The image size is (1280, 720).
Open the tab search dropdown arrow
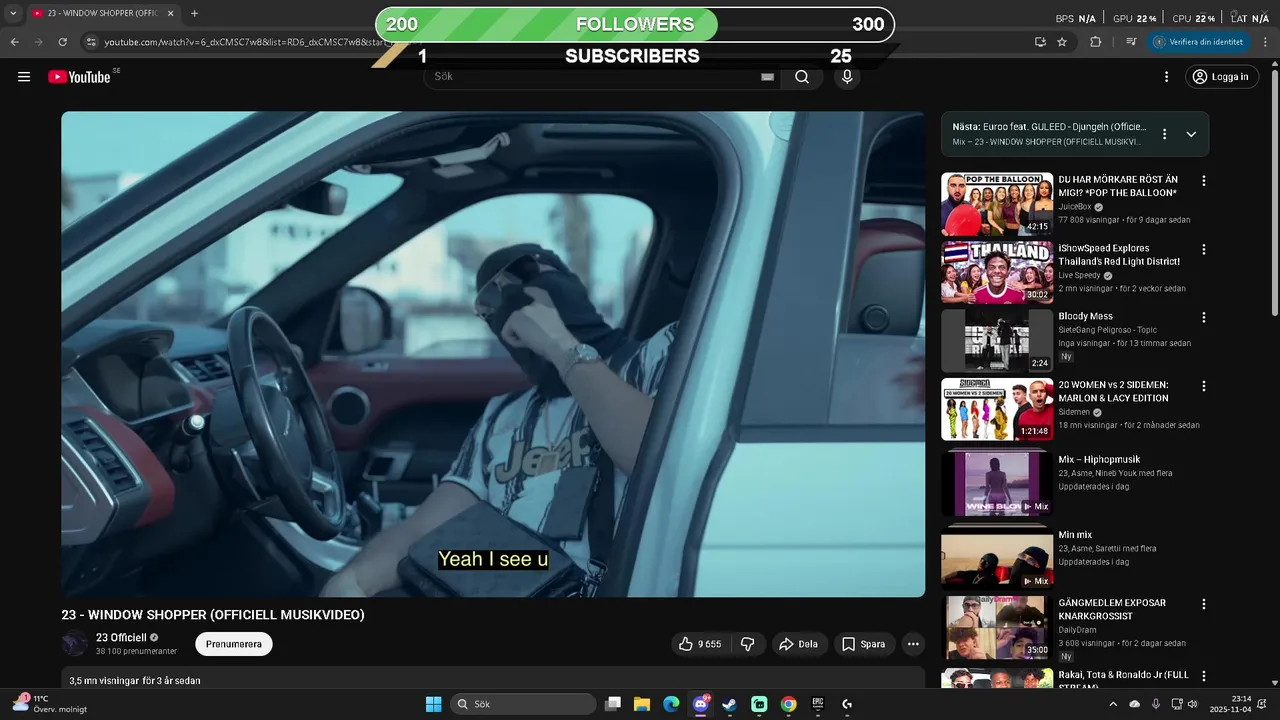pyautogui.click(x=13, y=14)
